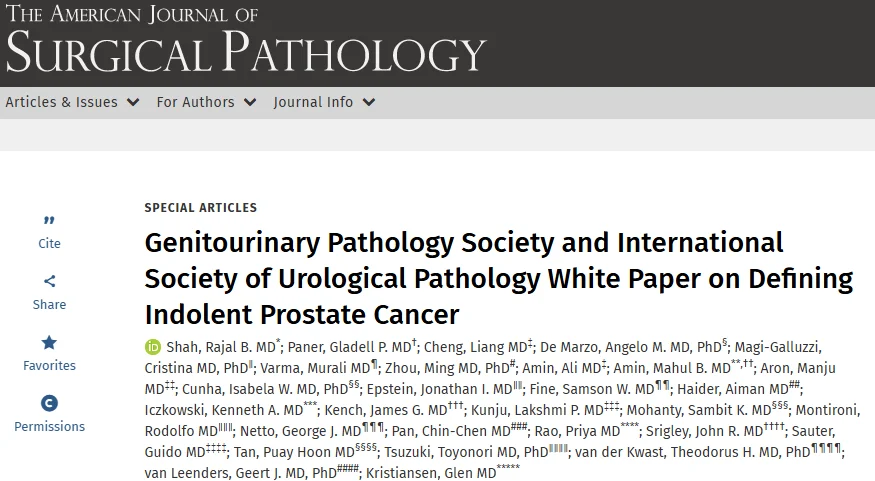
Task: Click the Favorites label in sidebar
Action: click(x=49, y=366)
